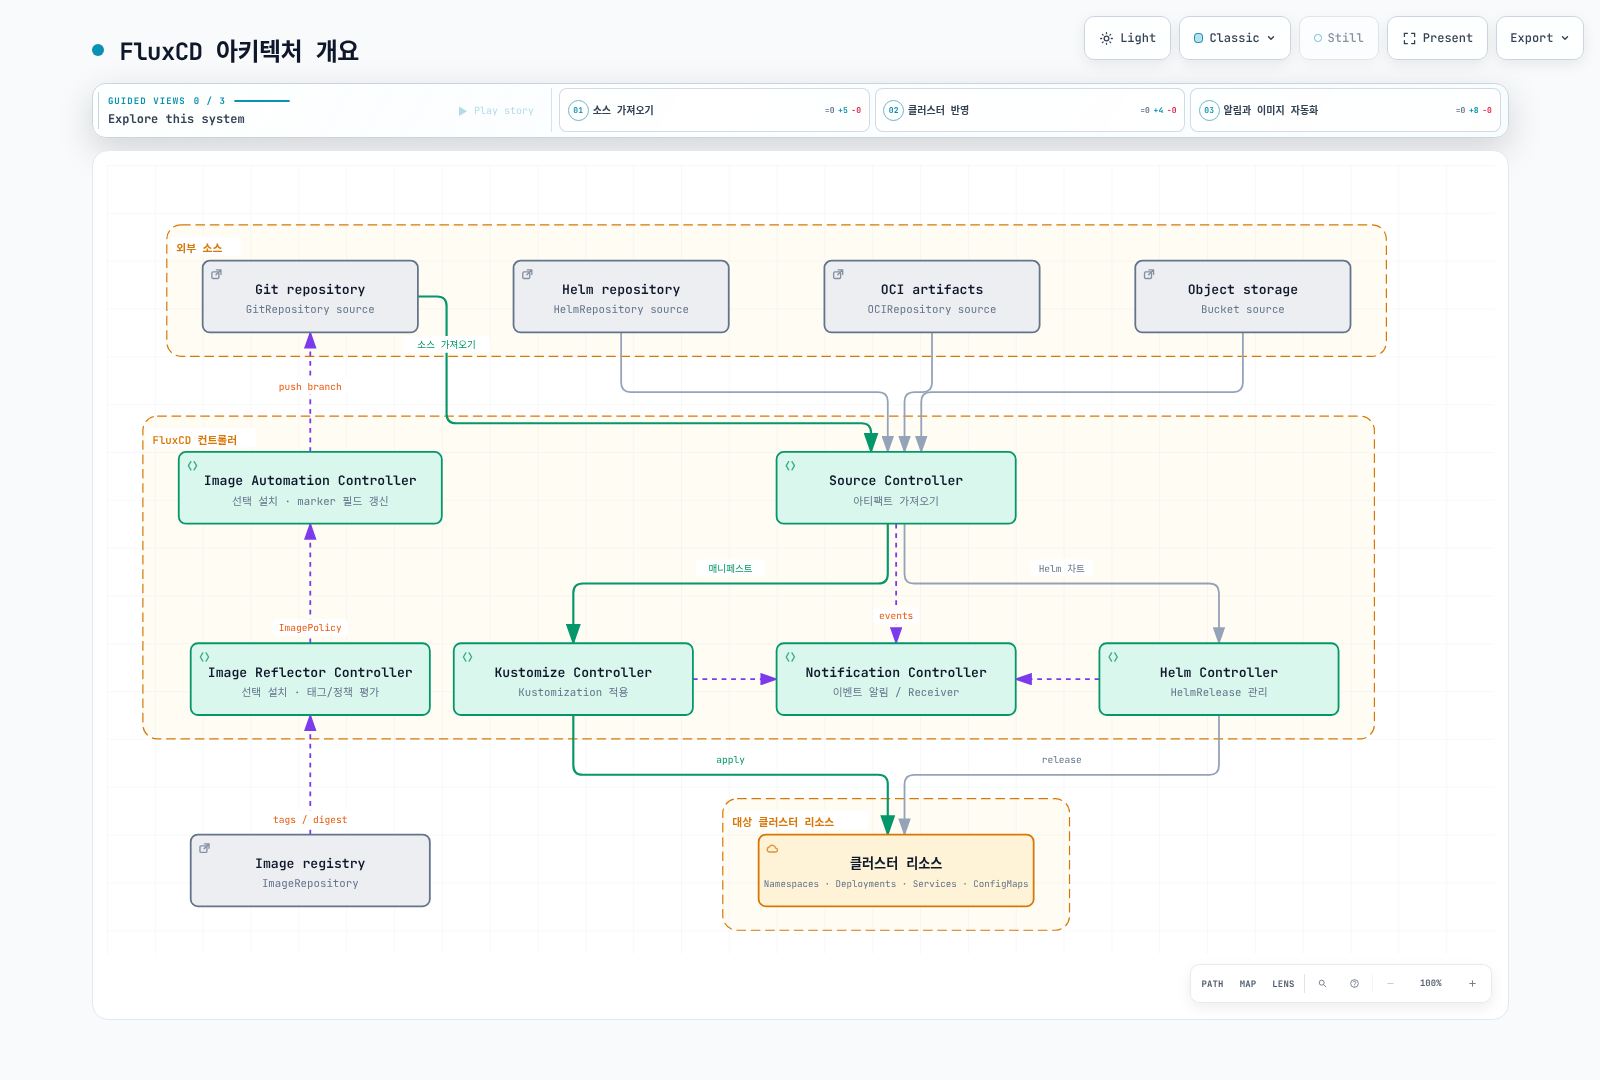
Task: Zoom in with the plus button
Action: (1472, 984)
